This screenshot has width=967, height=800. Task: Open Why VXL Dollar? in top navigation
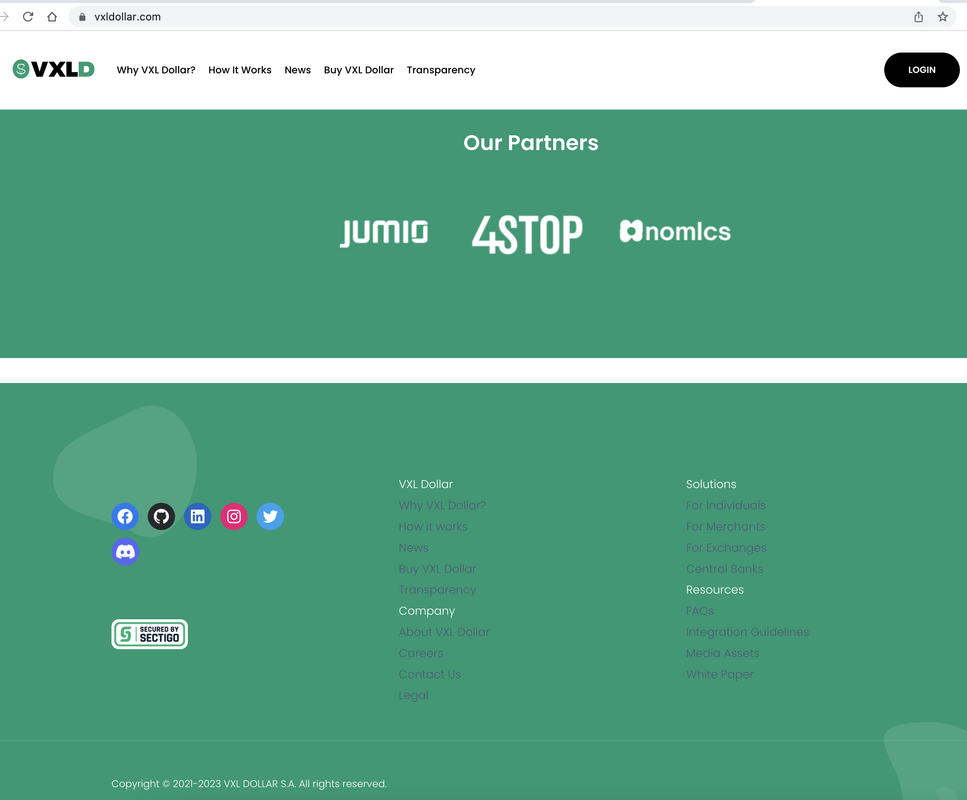tap(156, 70)
